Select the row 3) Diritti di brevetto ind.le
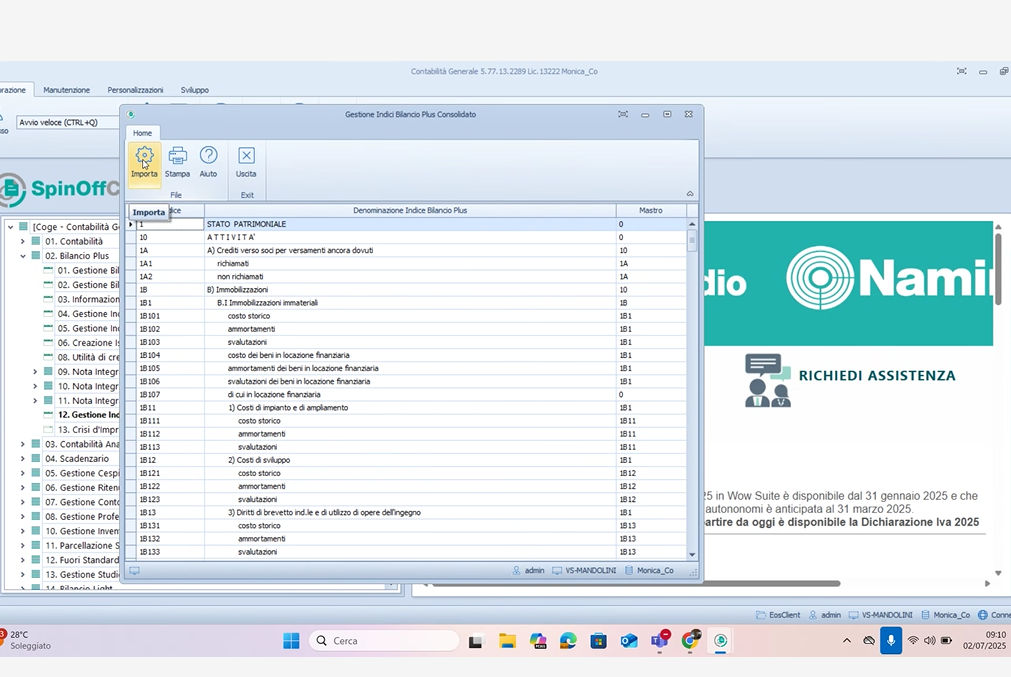This screenshot has width=1011, height=677. pyautogui.click(x=411, y=513)
